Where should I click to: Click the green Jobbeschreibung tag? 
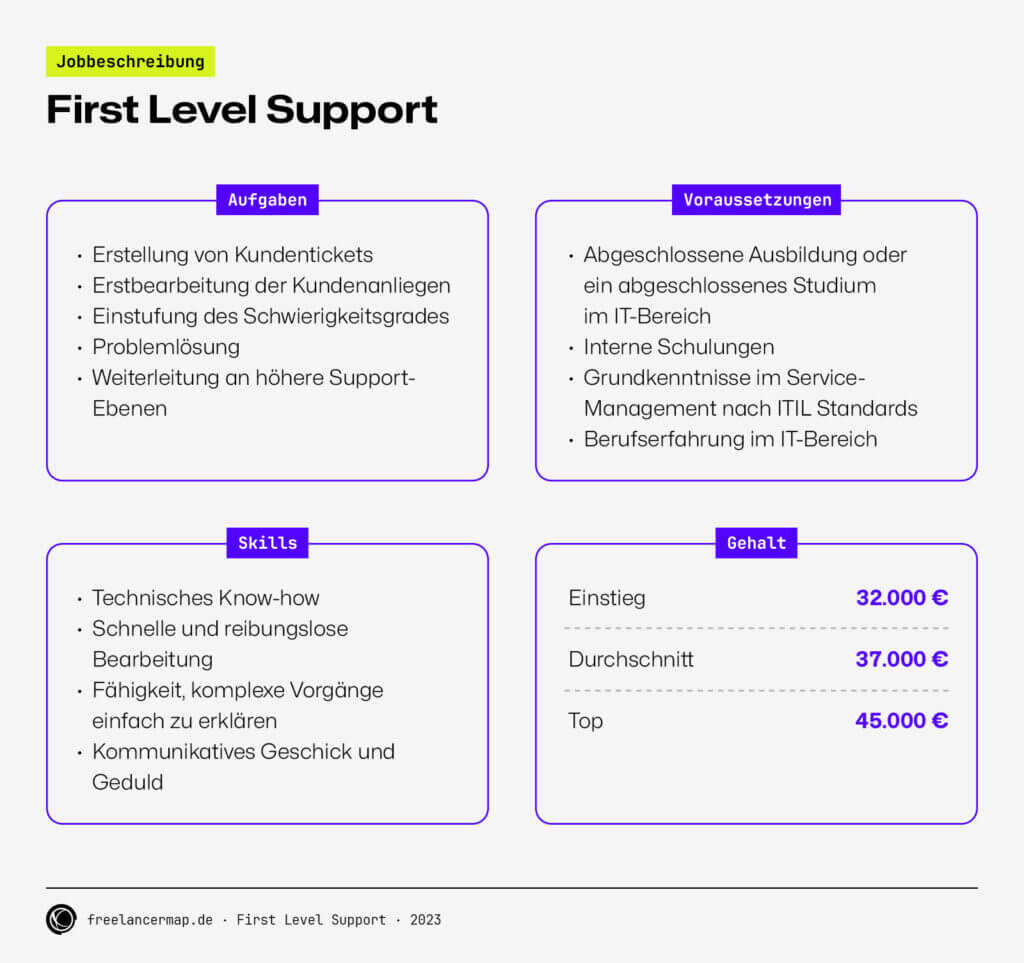pyautogui.click(x=130, y=62)
